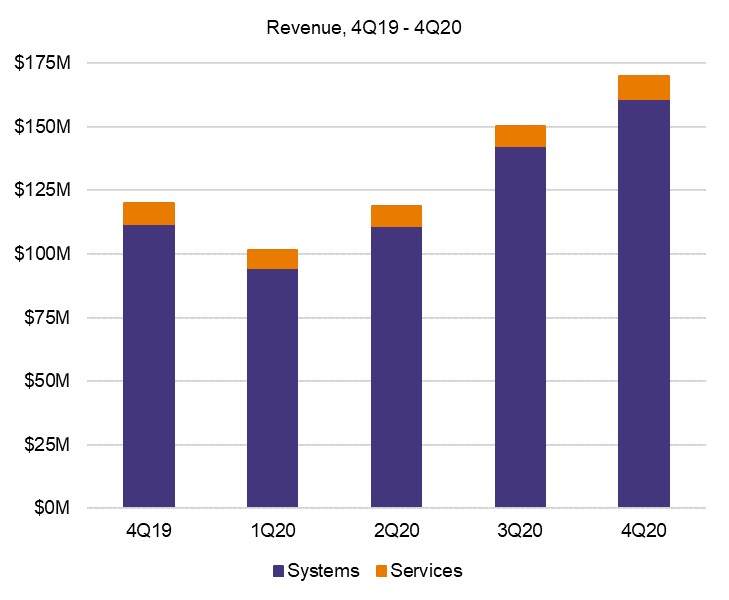The height and width of the screenshot is (600, 729).
Task: Click the "$175M" y-axis label
Action: click(42, 63)
